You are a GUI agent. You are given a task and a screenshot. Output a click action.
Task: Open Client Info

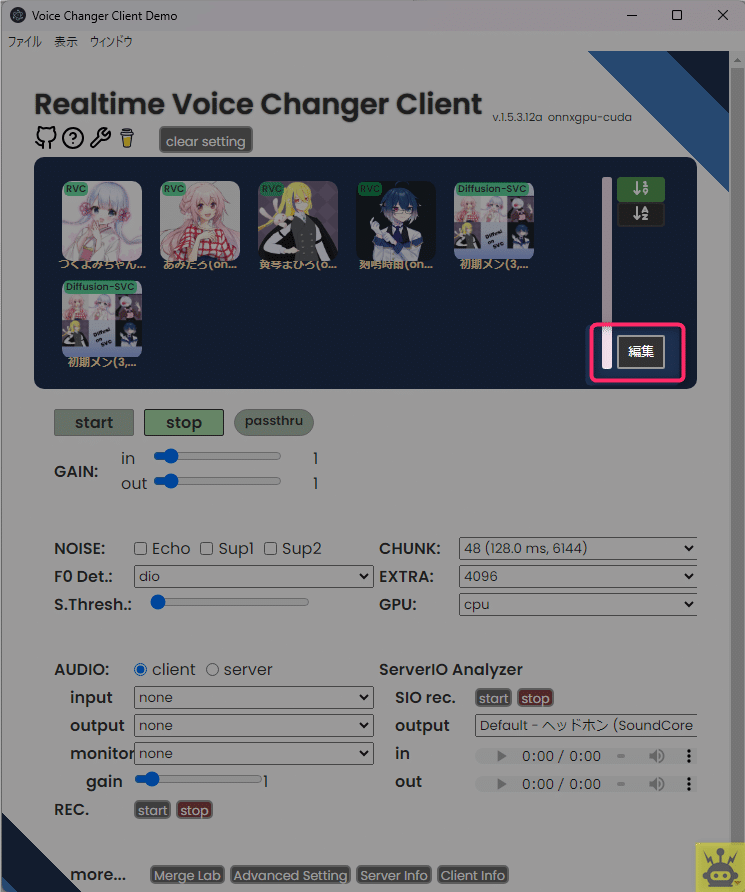point(473,875)
